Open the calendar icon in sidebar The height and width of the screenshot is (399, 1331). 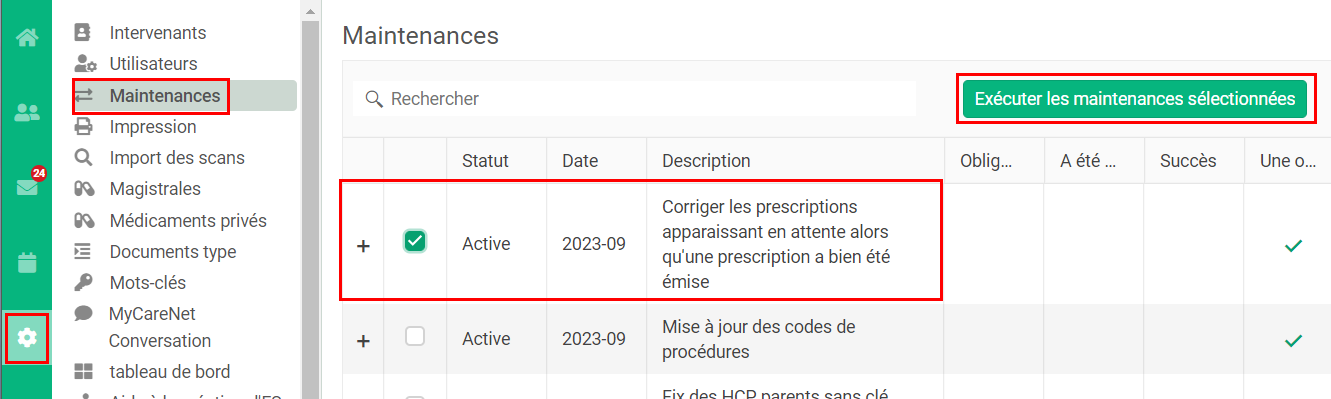27,263
